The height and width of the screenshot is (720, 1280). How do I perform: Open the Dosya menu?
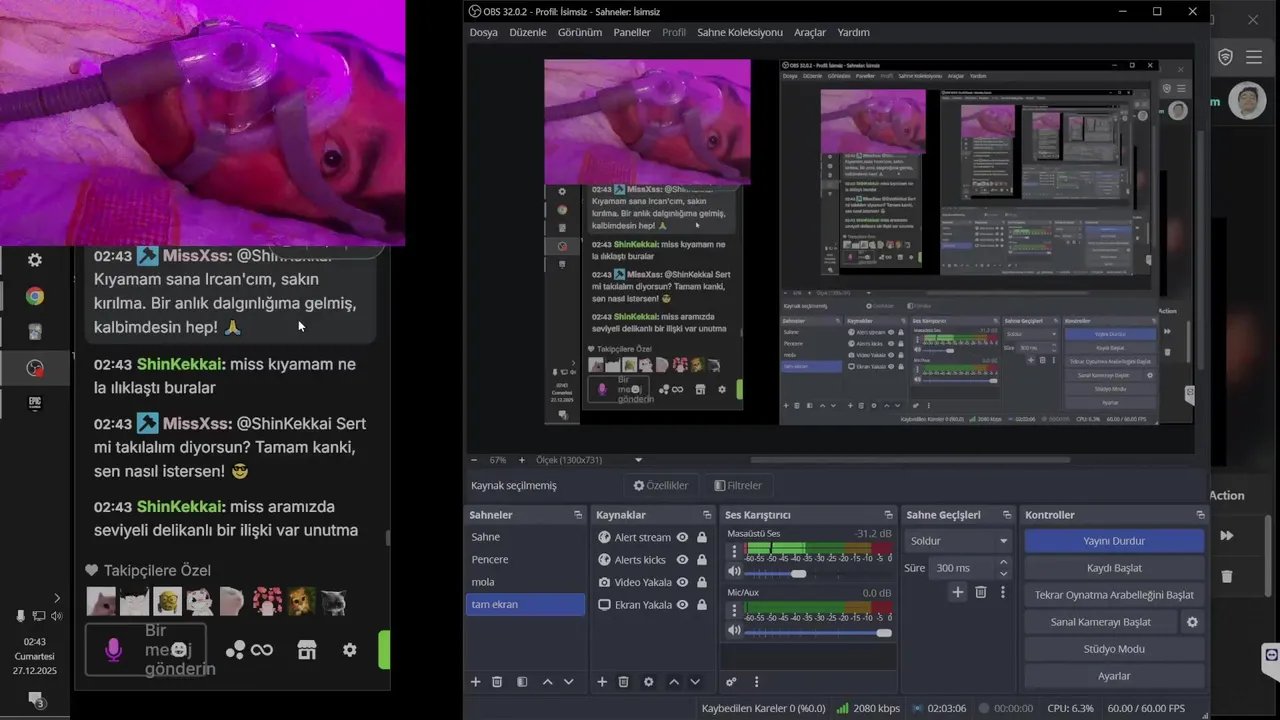[483, 32]
